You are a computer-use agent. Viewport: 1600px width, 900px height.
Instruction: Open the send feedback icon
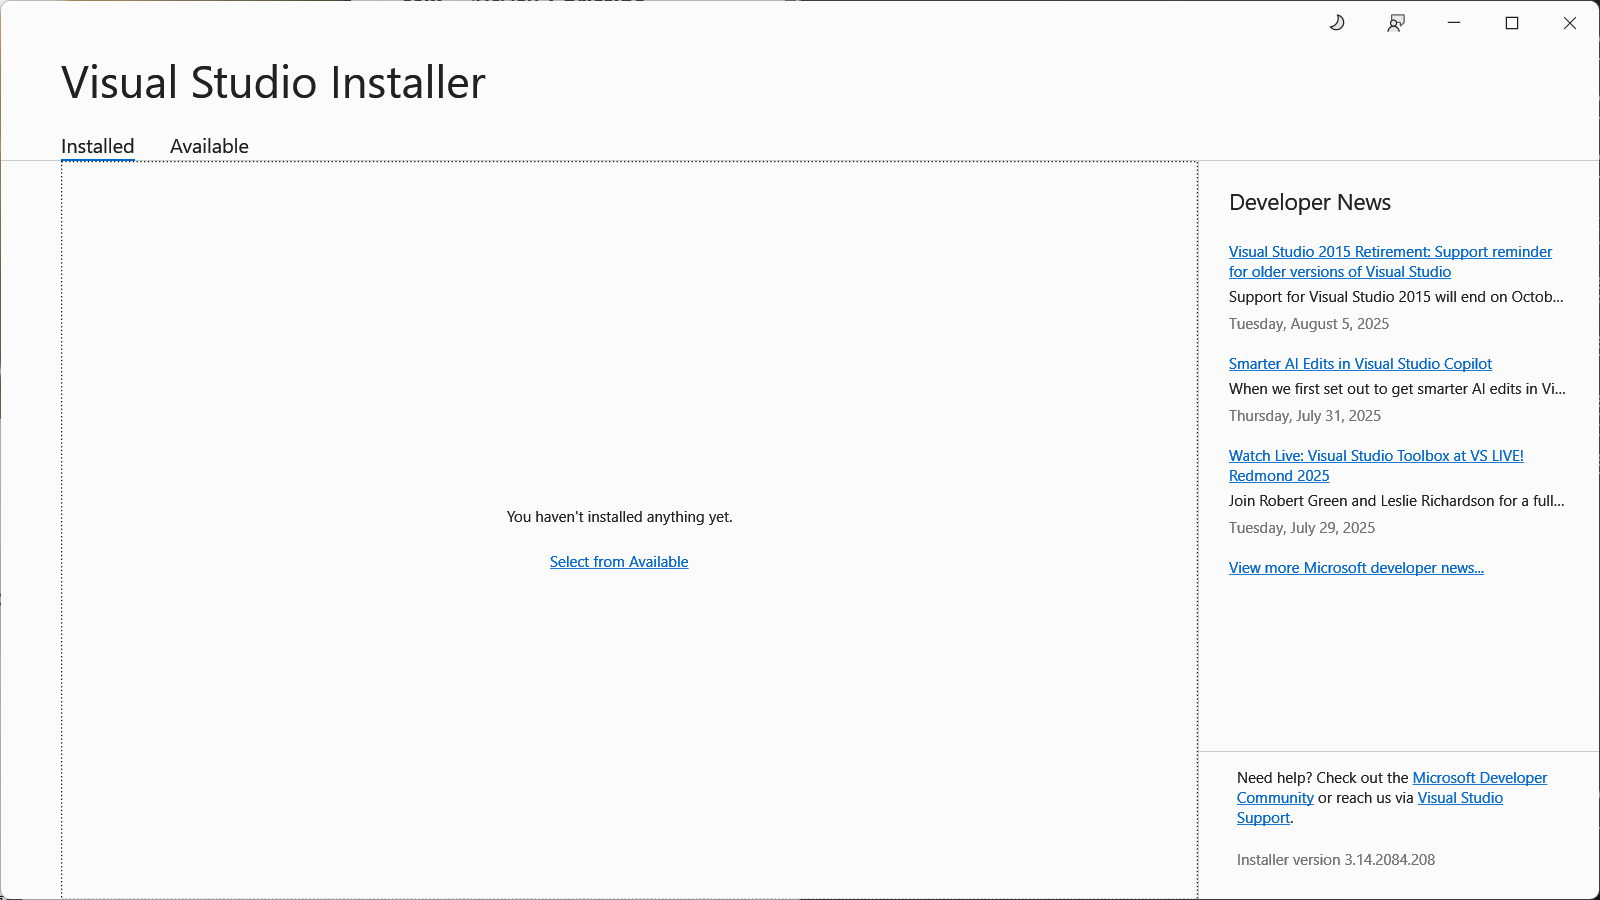(1396, 23)
